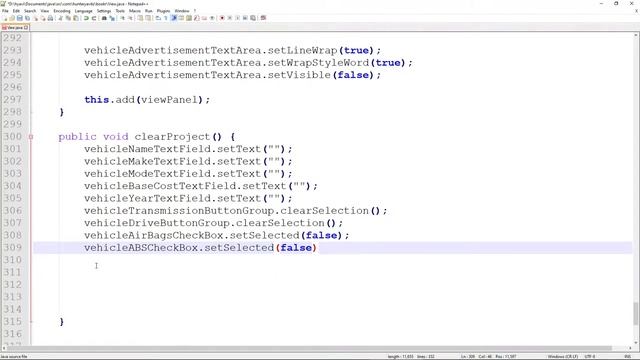Click the vertical scrollbar down arrow
Image resolution: width=640 pixels, height=360 pixels.
636,343
